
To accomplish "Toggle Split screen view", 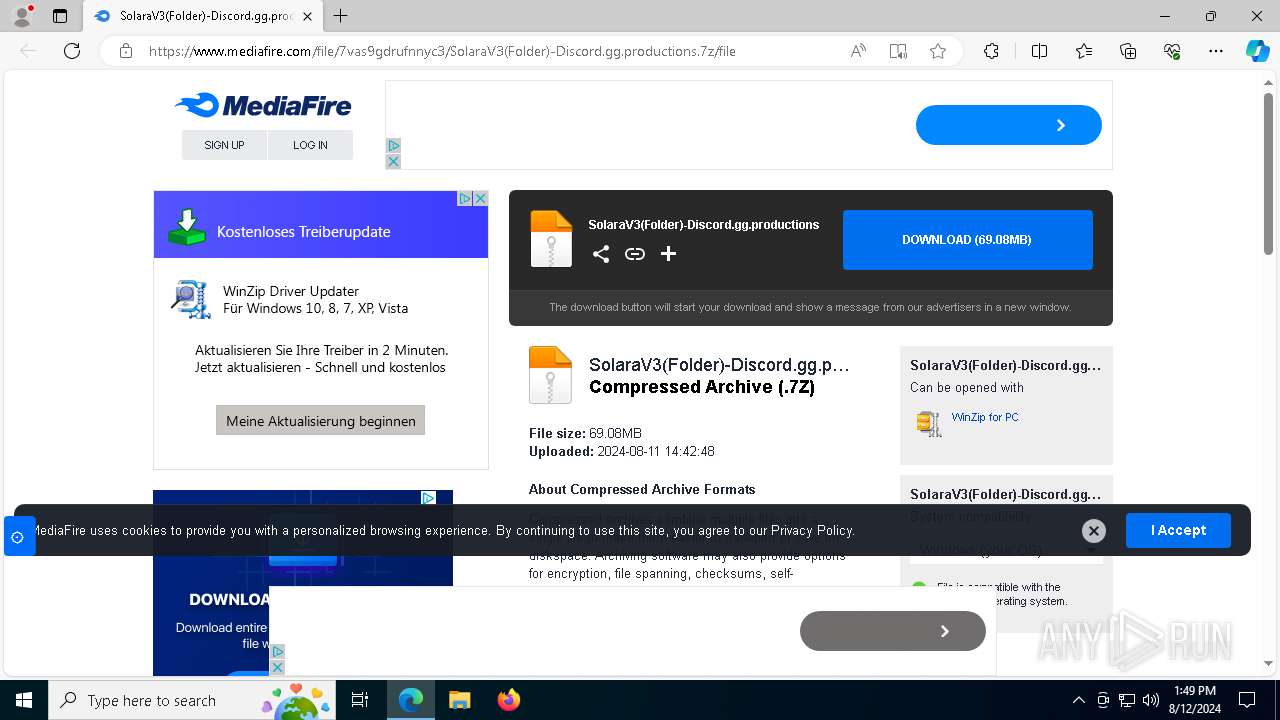I will pyautogui.click(x=1039, y=51).
